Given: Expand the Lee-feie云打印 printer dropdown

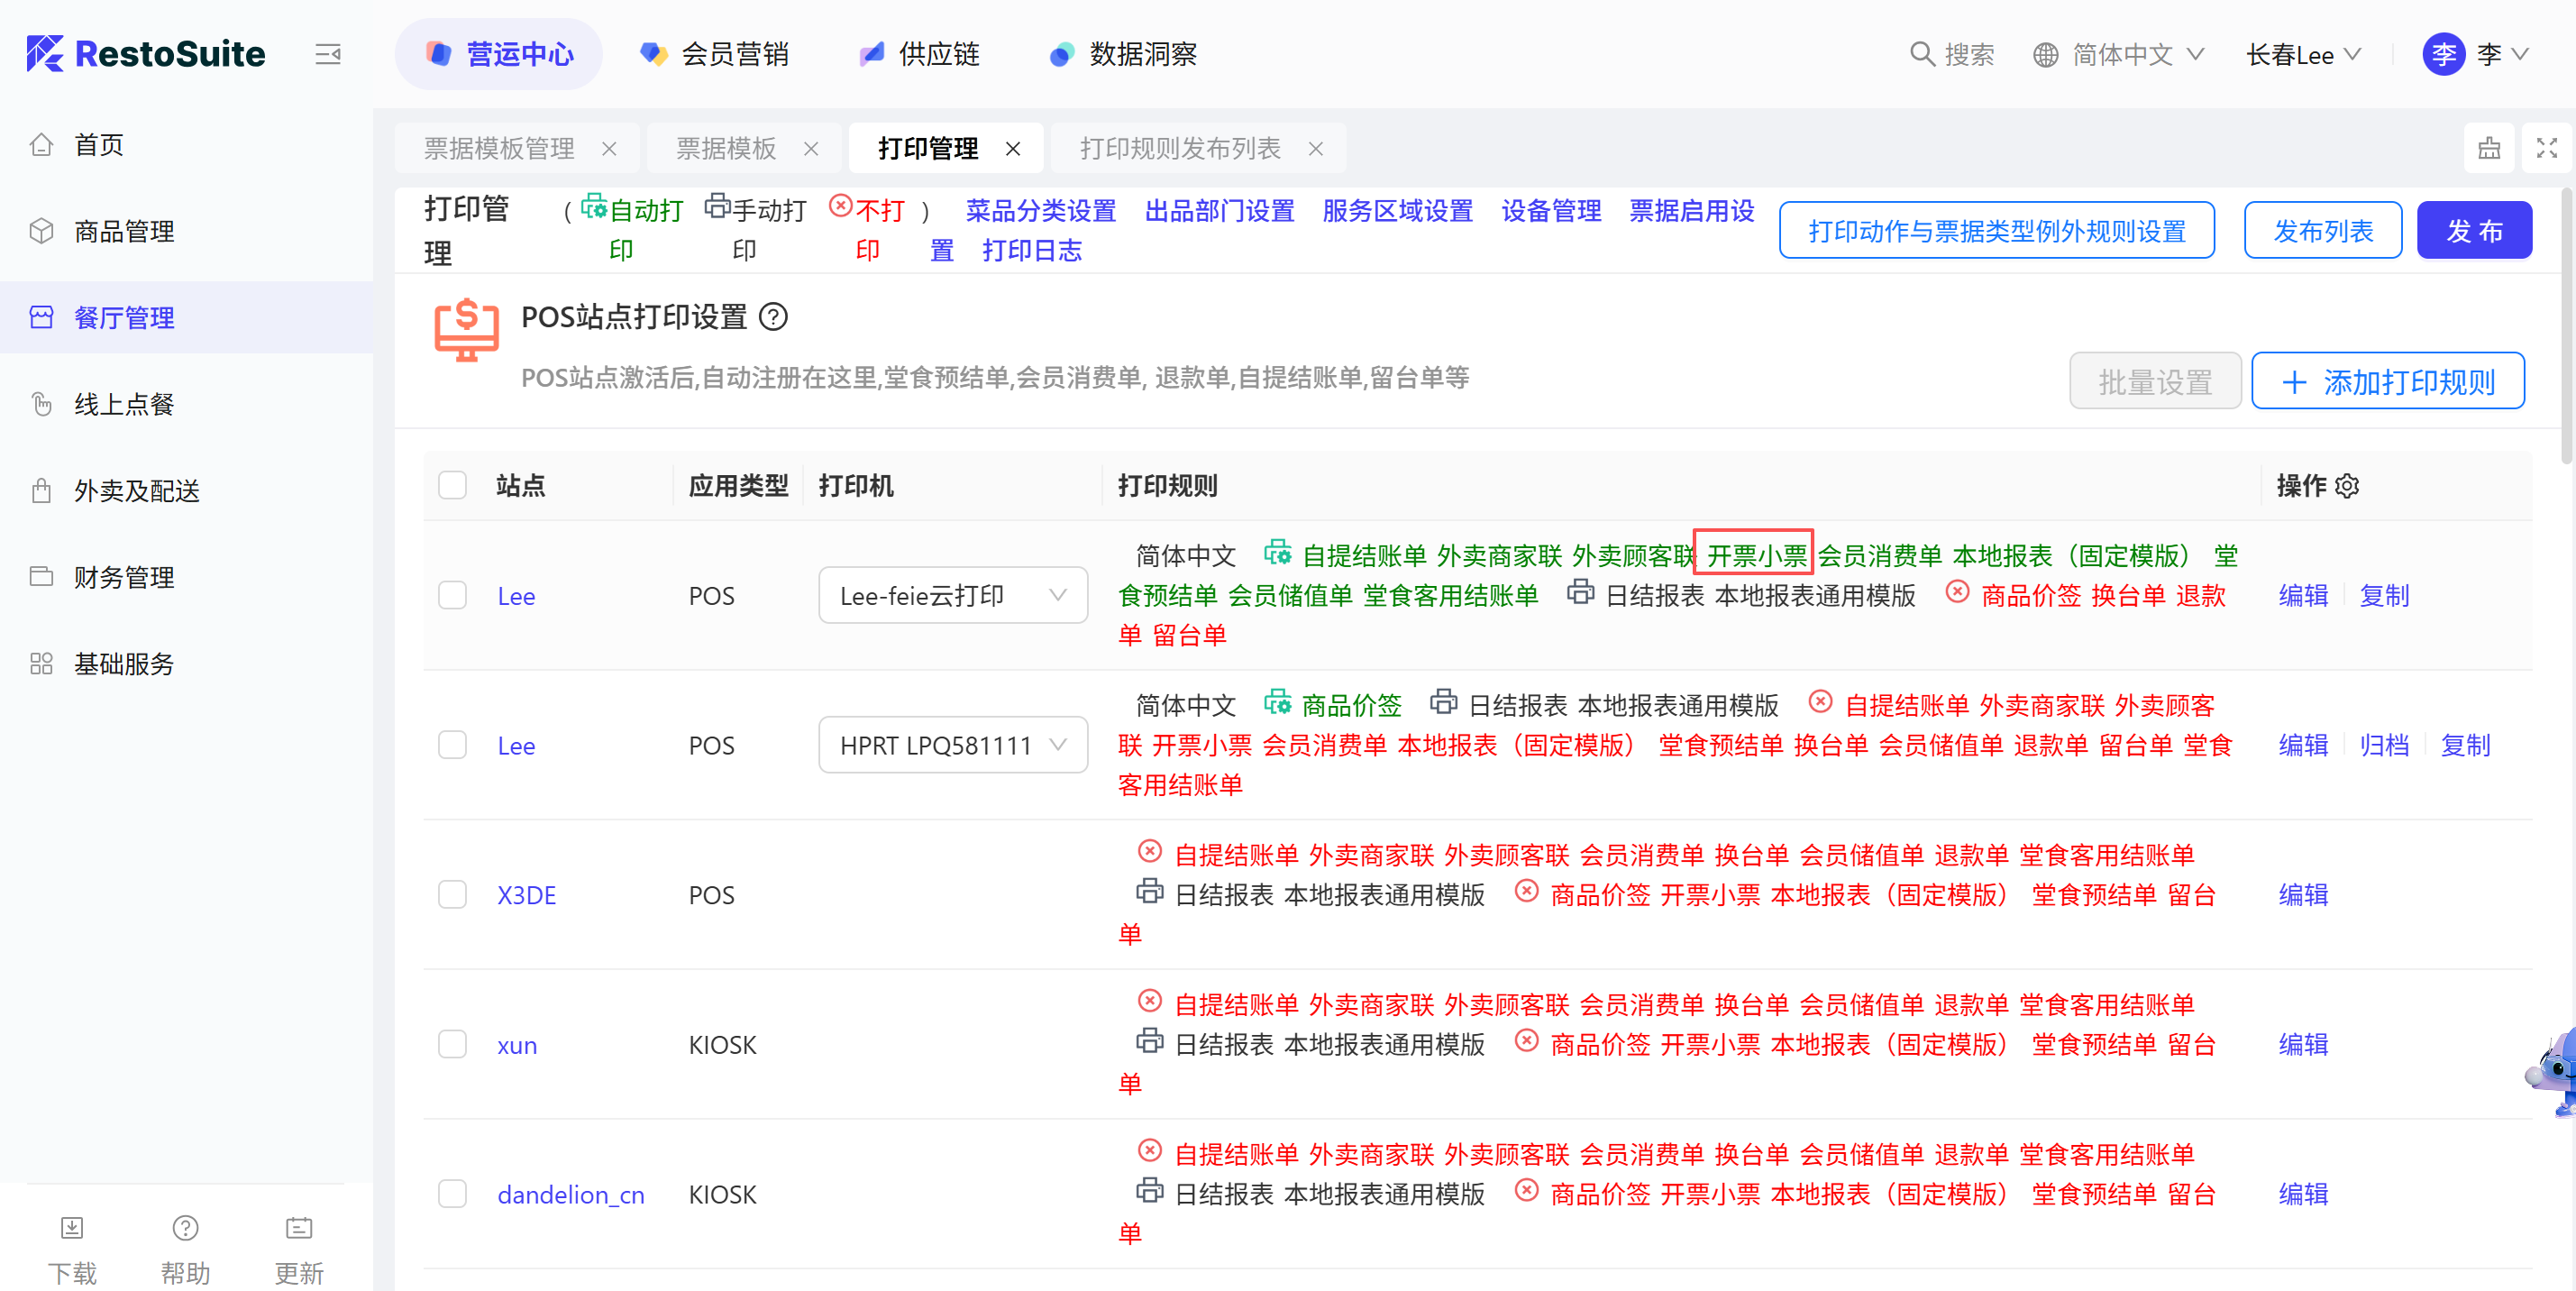Looking at the screenshot, I should coord(952,596).
